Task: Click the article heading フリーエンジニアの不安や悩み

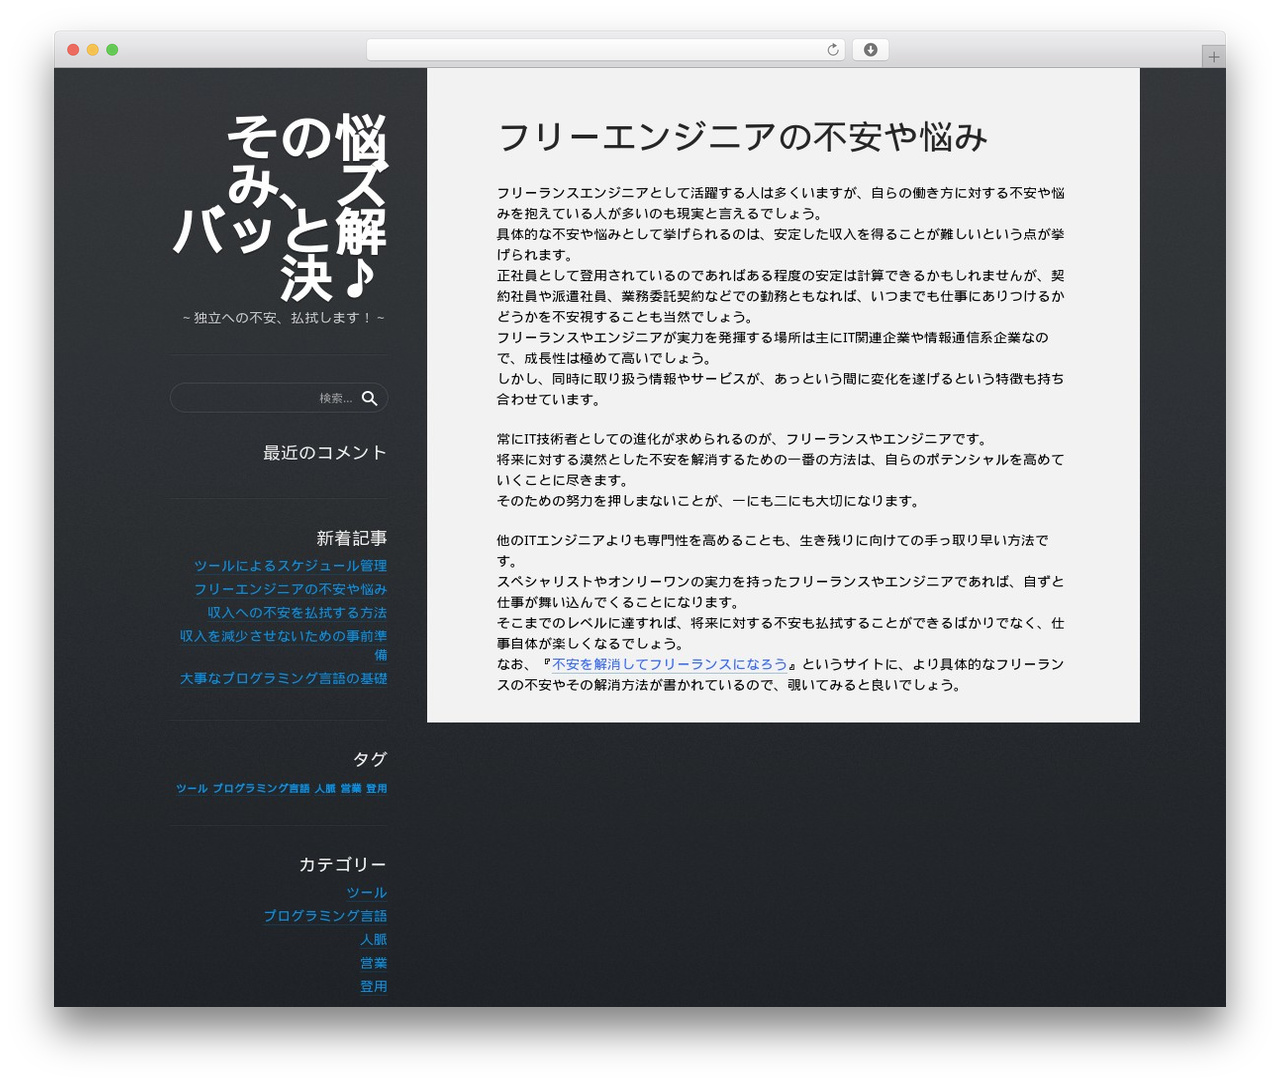Action: click(x=742, y=137)
